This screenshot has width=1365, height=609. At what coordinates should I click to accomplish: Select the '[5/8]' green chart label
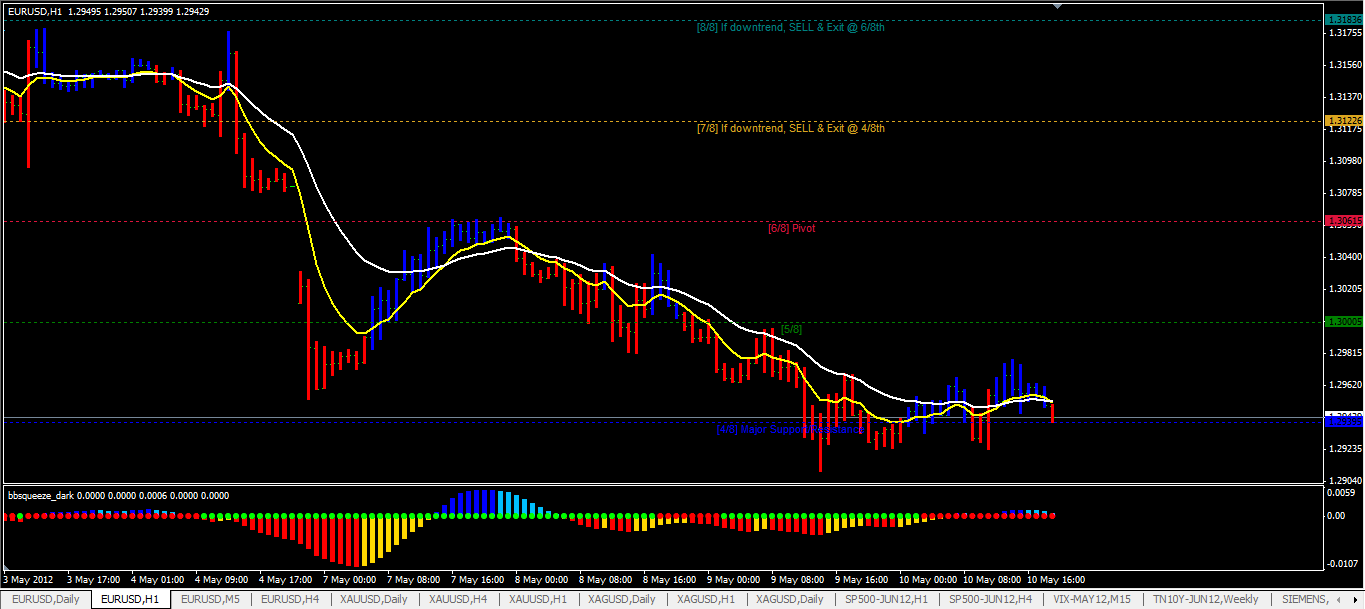[x=791, y=329]
